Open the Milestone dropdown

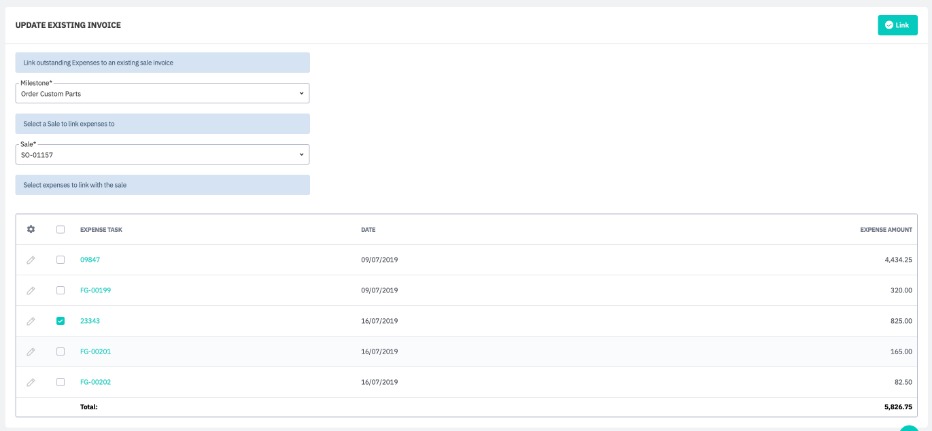[x=162, y=93]
